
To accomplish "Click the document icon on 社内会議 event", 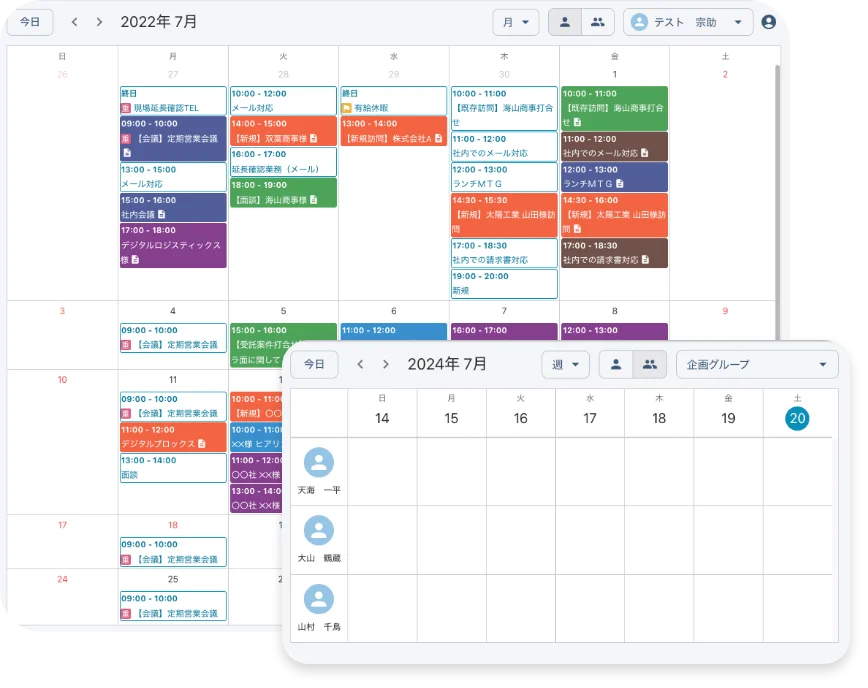I will (162, 214).
